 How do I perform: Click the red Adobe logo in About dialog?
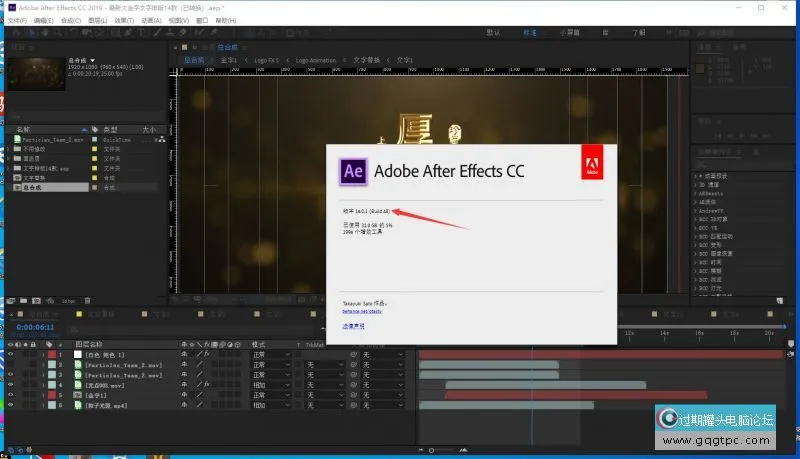[592, 162]
